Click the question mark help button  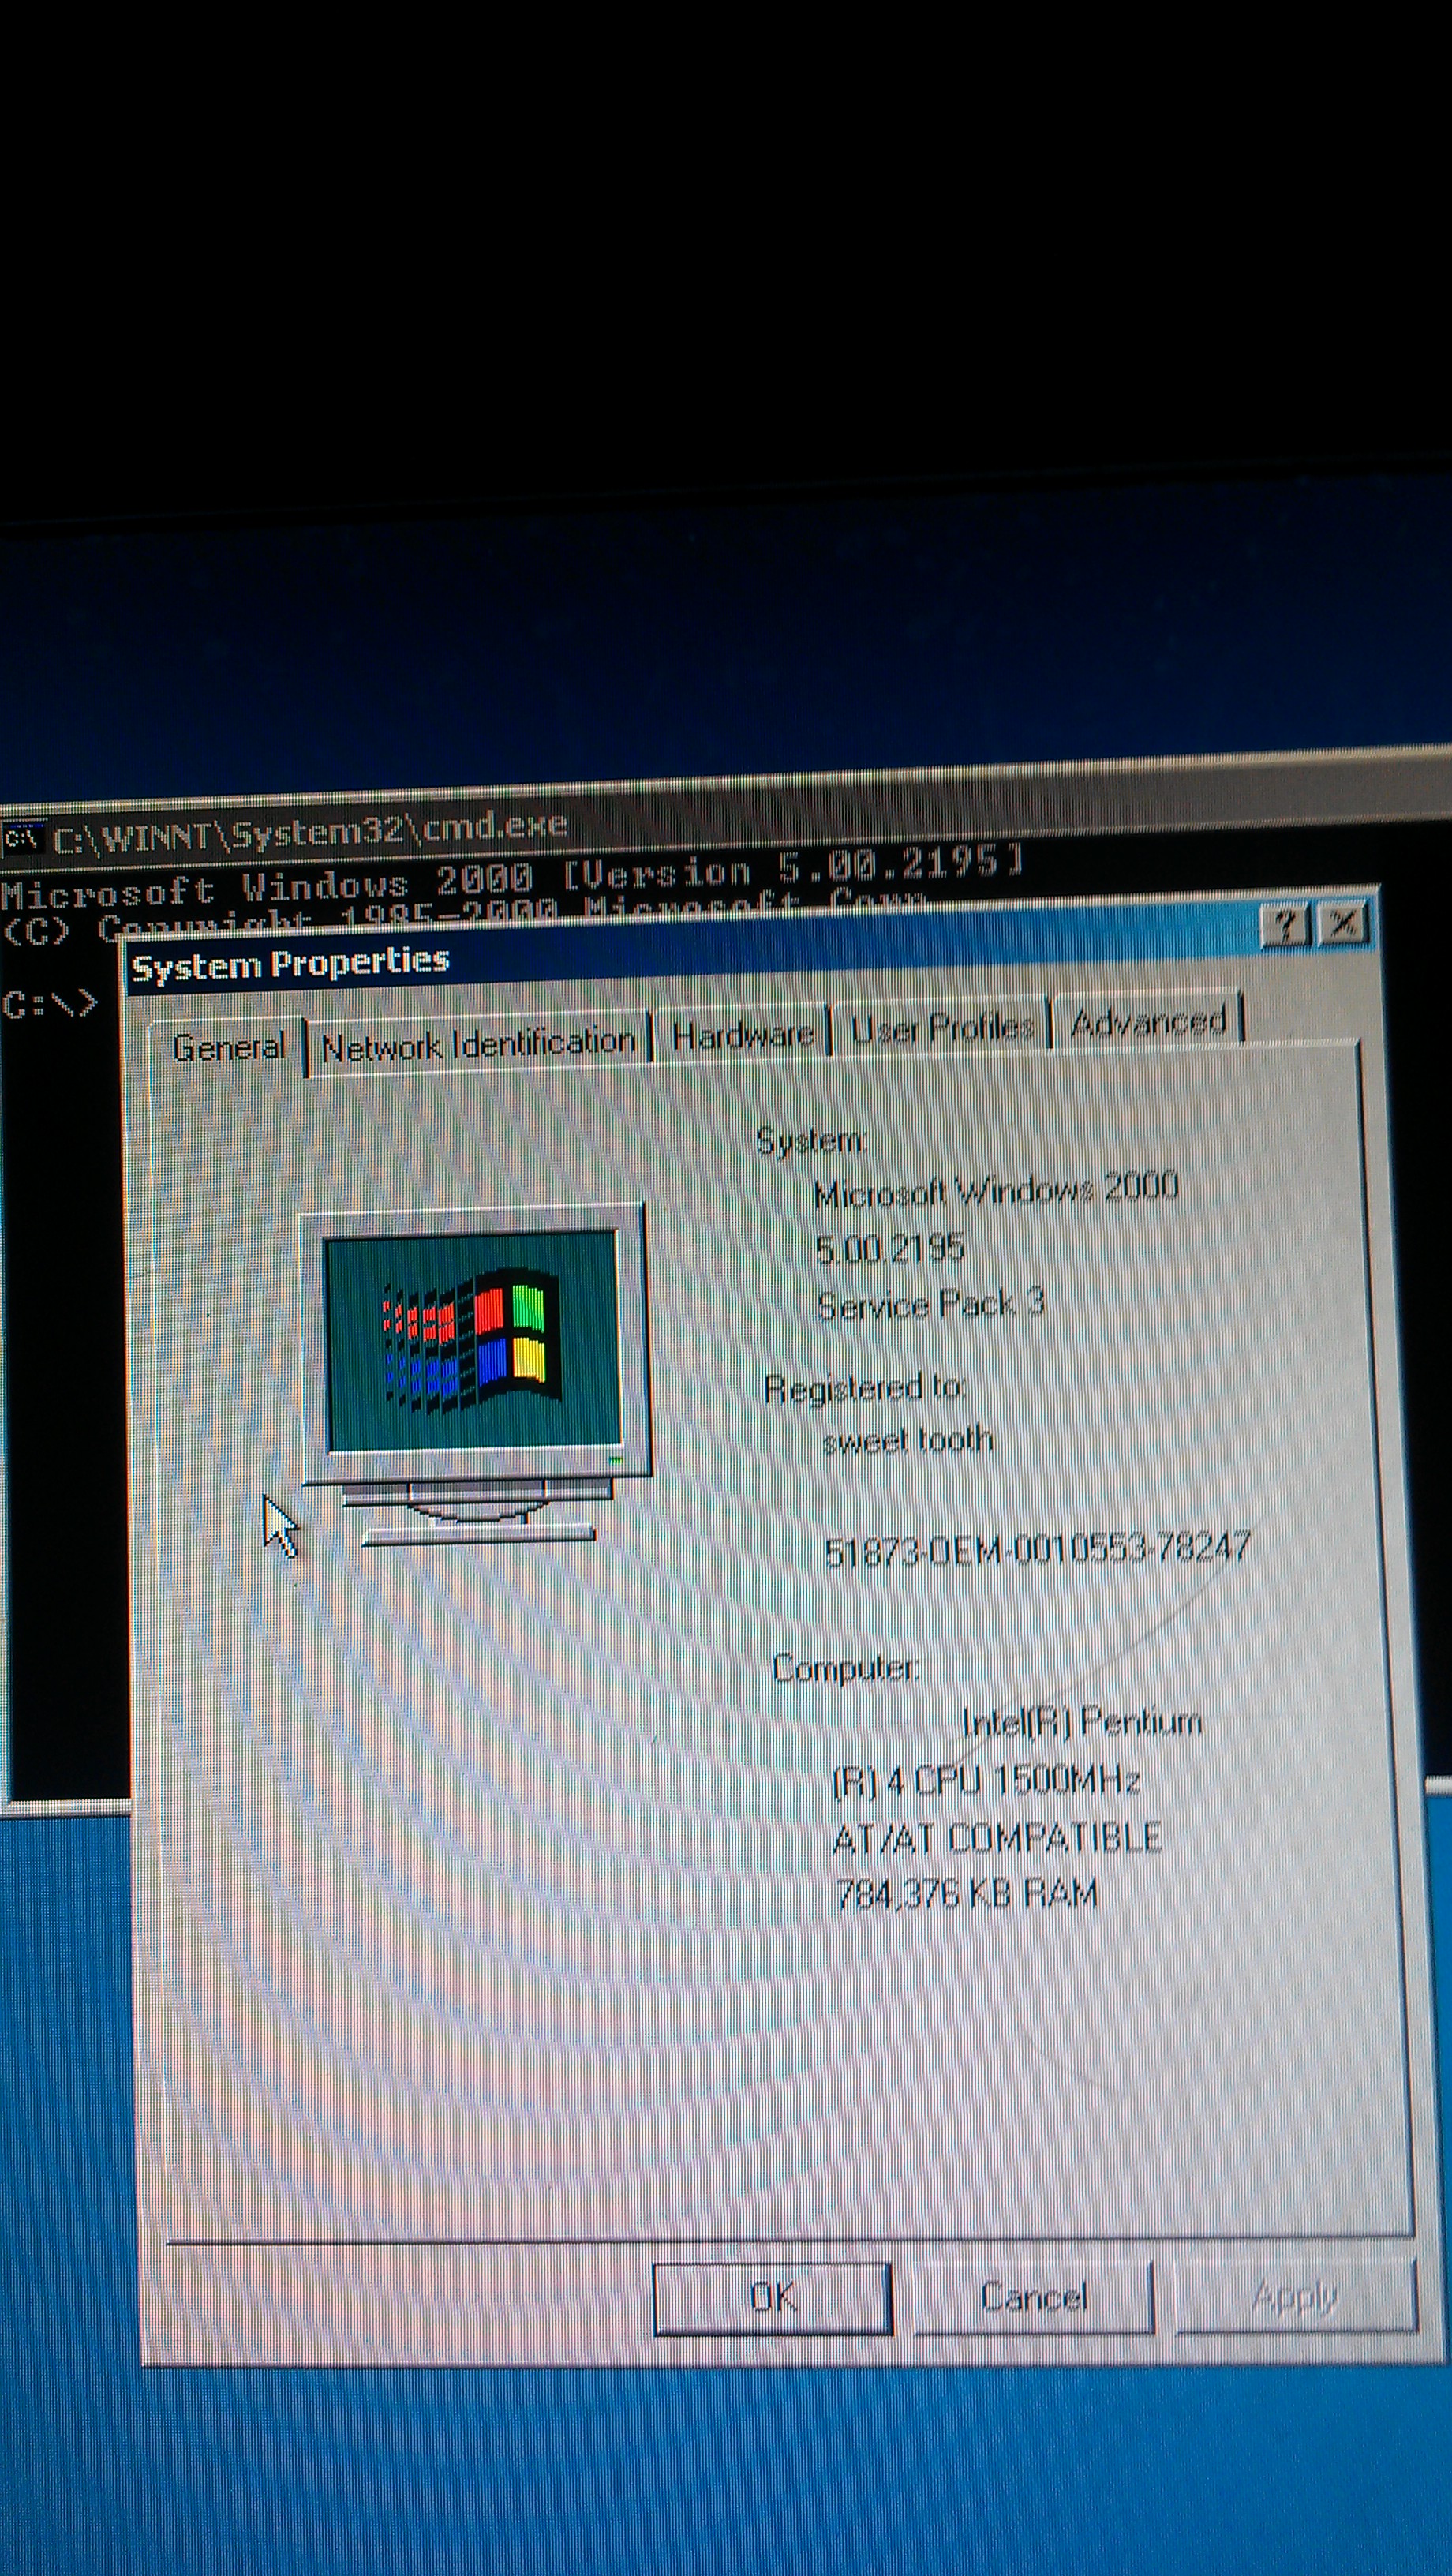click(x=1285, y=926)
